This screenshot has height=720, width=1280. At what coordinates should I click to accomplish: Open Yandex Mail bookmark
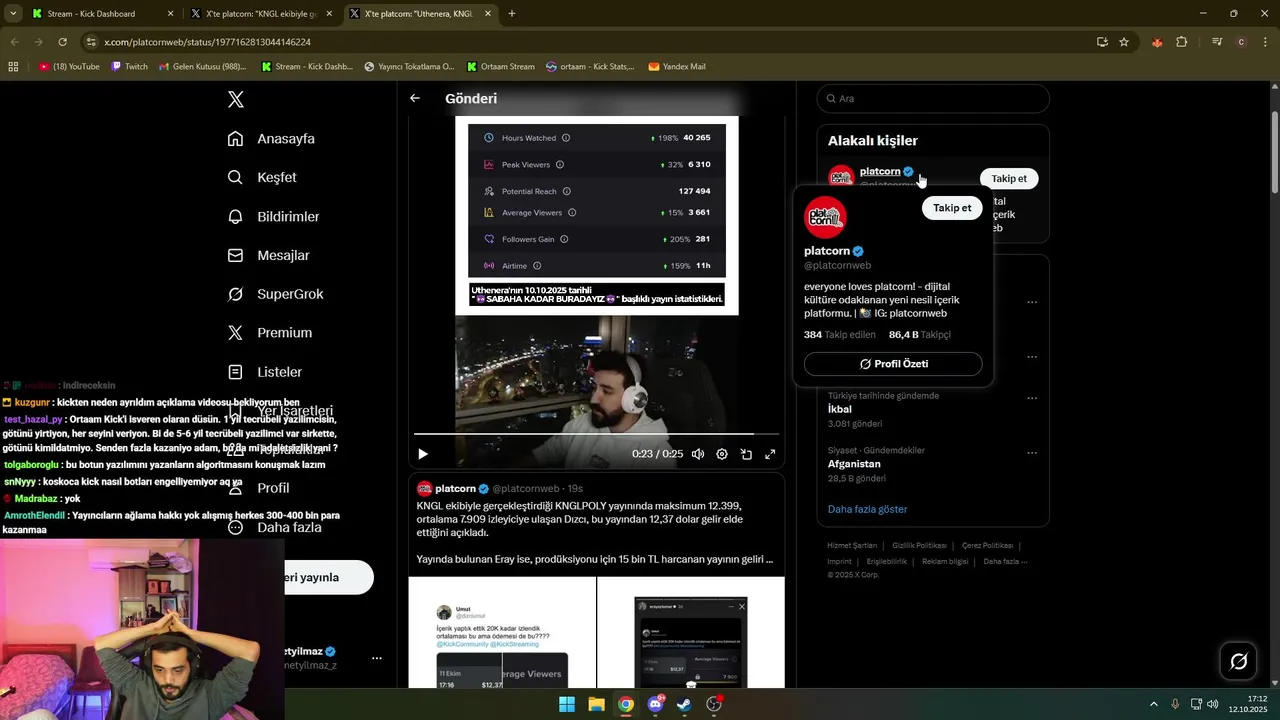[677, 67]
